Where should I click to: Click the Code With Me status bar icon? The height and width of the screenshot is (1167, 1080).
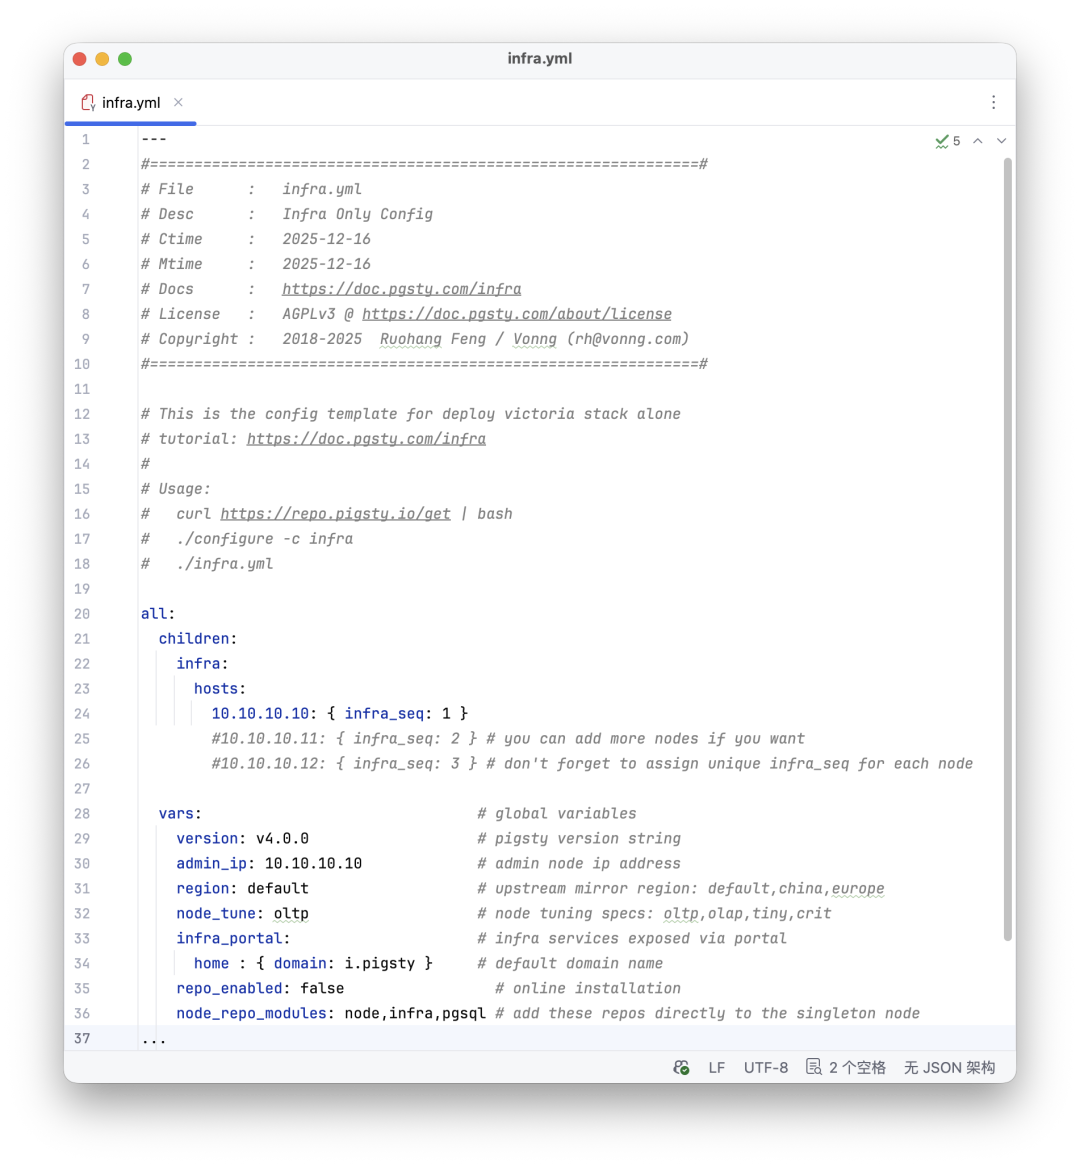click(x=680, y=1067)
